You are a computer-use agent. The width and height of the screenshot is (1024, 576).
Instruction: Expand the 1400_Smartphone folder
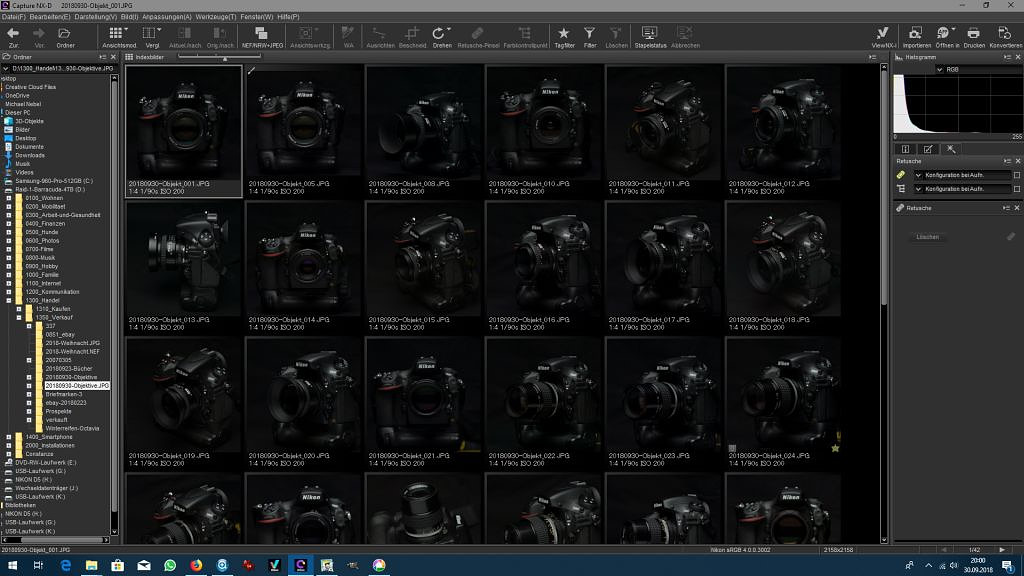click(x=9, y=437)
